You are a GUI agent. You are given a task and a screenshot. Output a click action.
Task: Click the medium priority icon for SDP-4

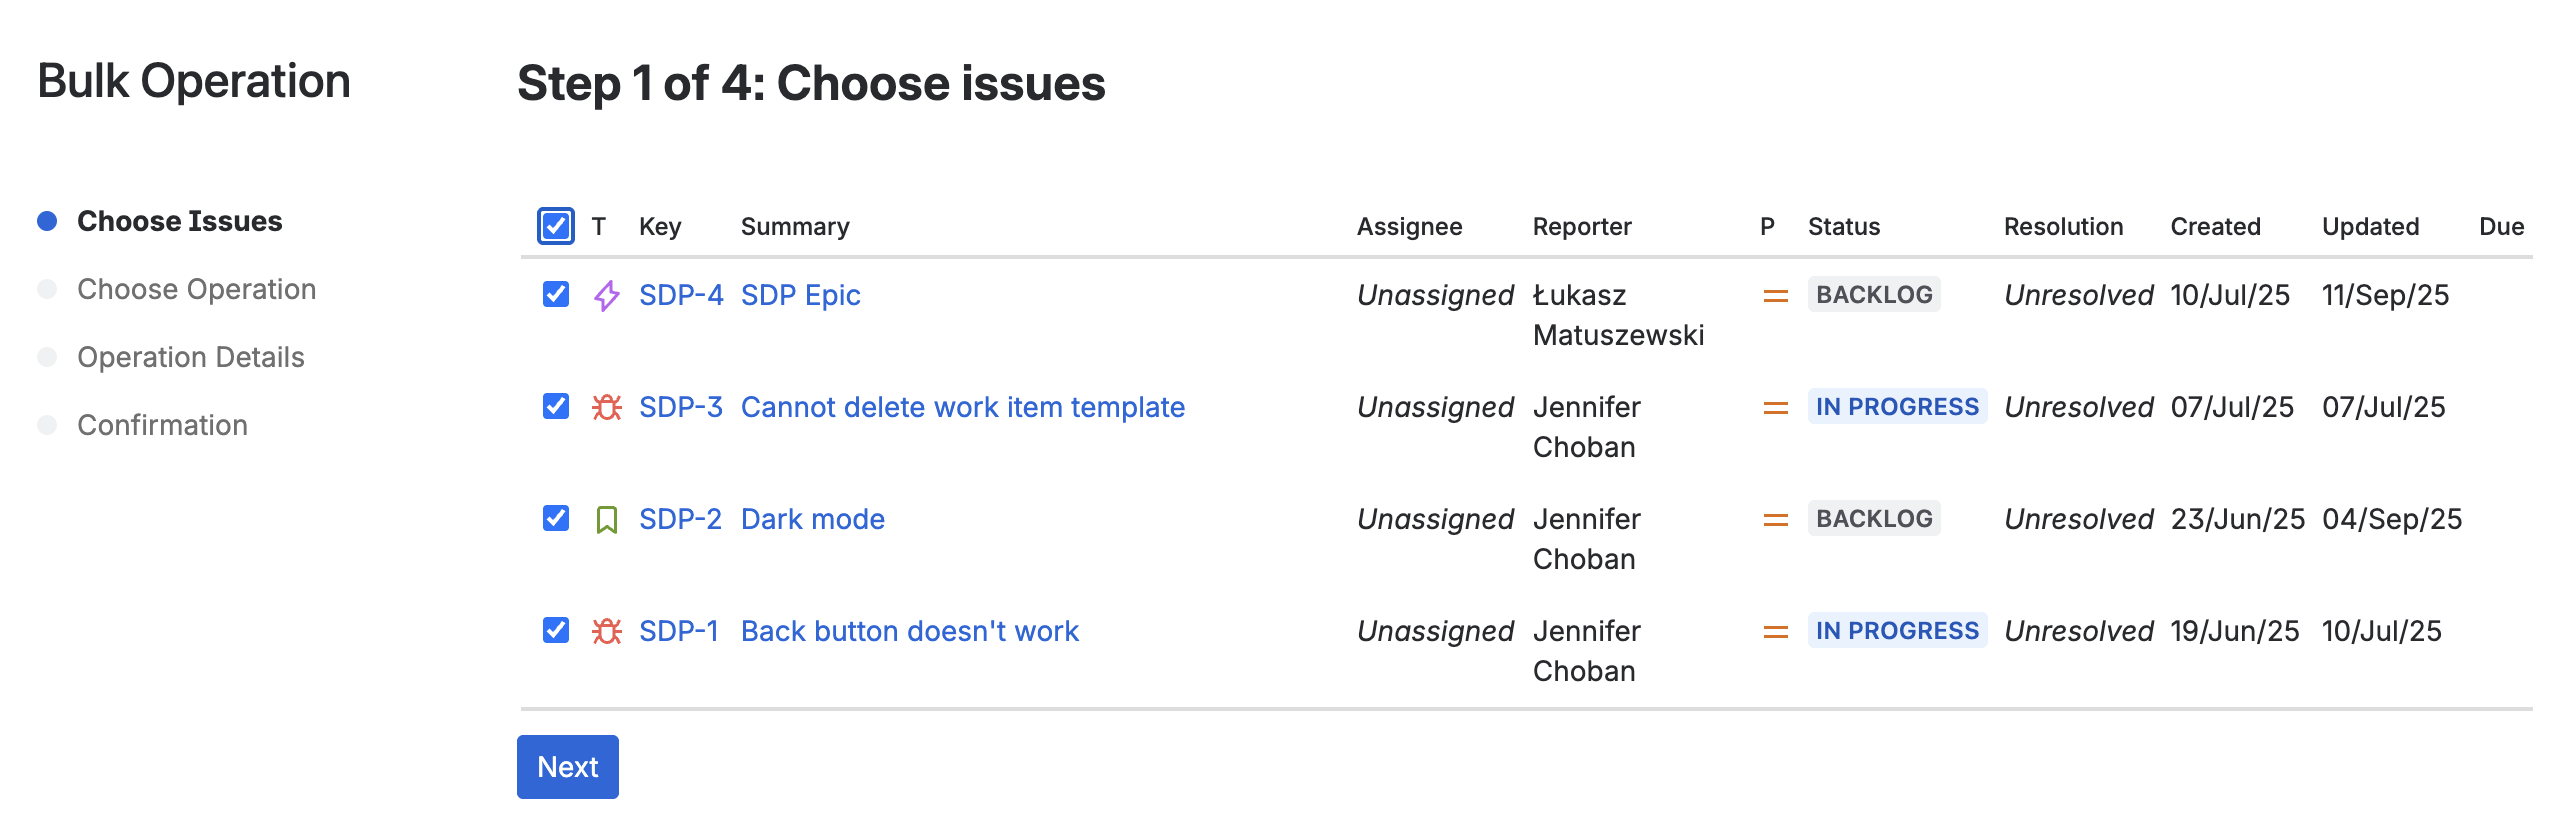[1775, 295]
